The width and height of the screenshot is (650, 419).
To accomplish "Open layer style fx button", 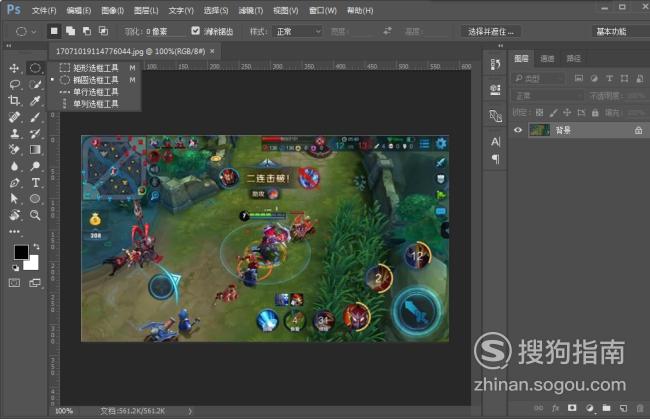I will pos(555,408).
